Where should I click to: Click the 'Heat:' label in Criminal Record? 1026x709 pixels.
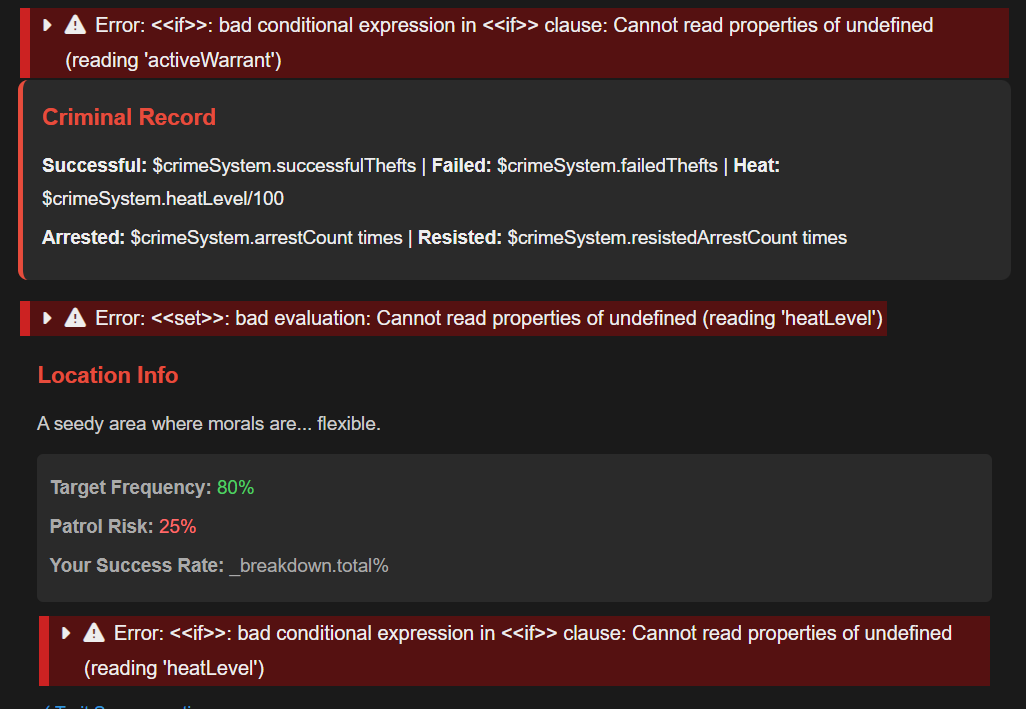click(x=756, y=166)
